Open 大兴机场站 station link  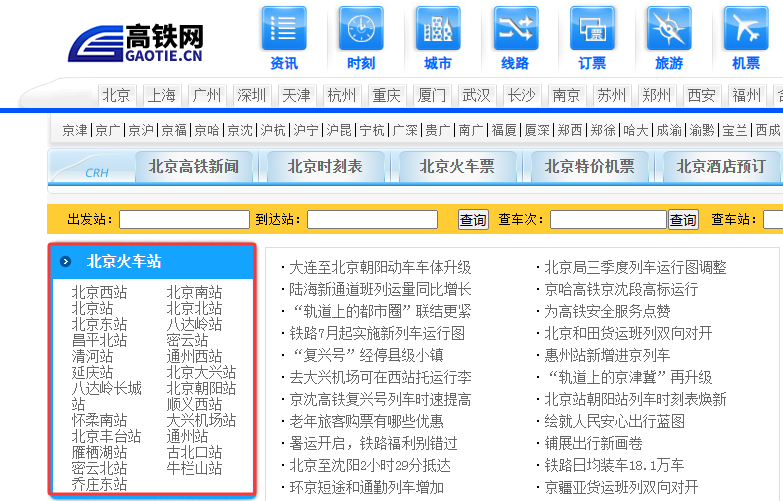point(201,420)
